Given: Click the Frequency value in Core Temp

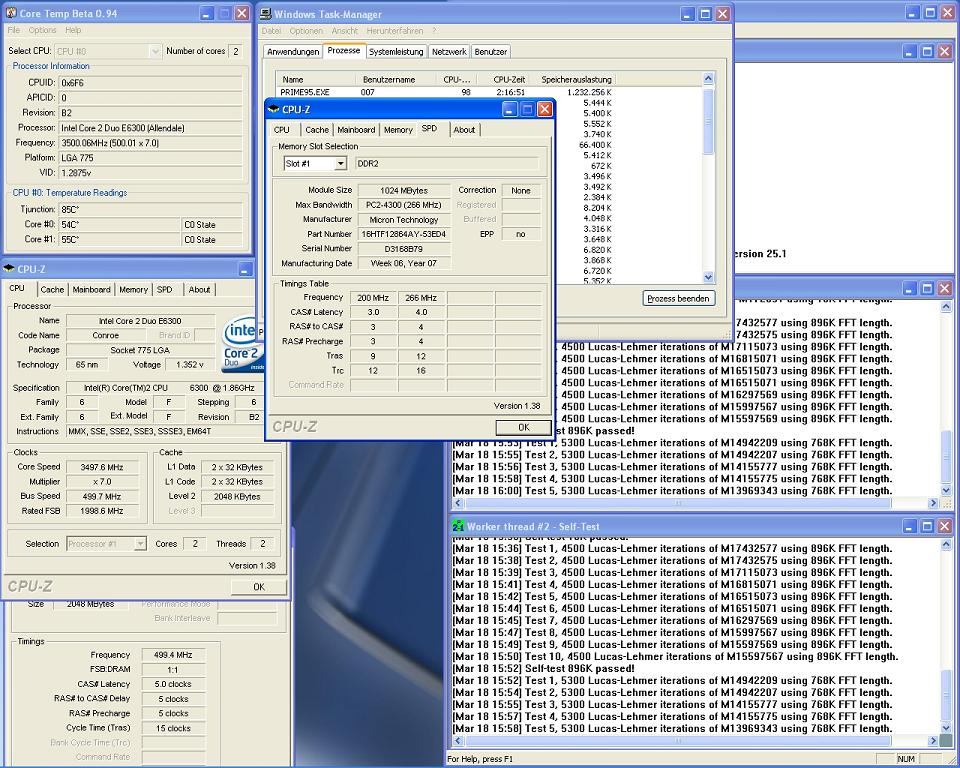Looking at the screenshot, I should [150, 143].
